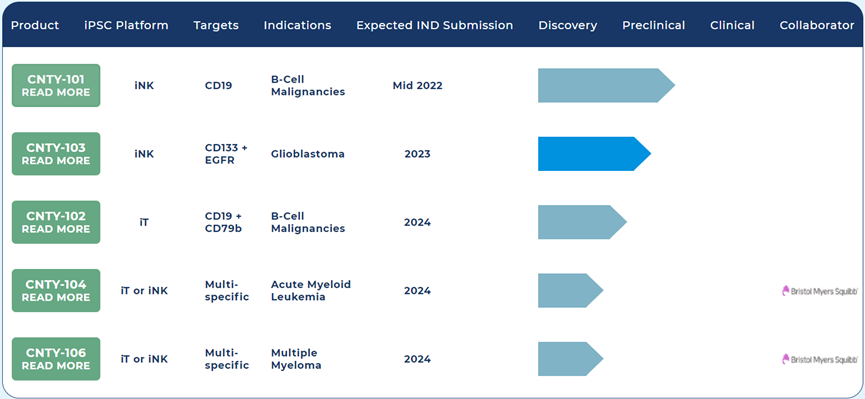Select CNTY-102 progress arrow bar
Image resolution: width=865 pixels, height=399 pixels.
click(583, 222)
